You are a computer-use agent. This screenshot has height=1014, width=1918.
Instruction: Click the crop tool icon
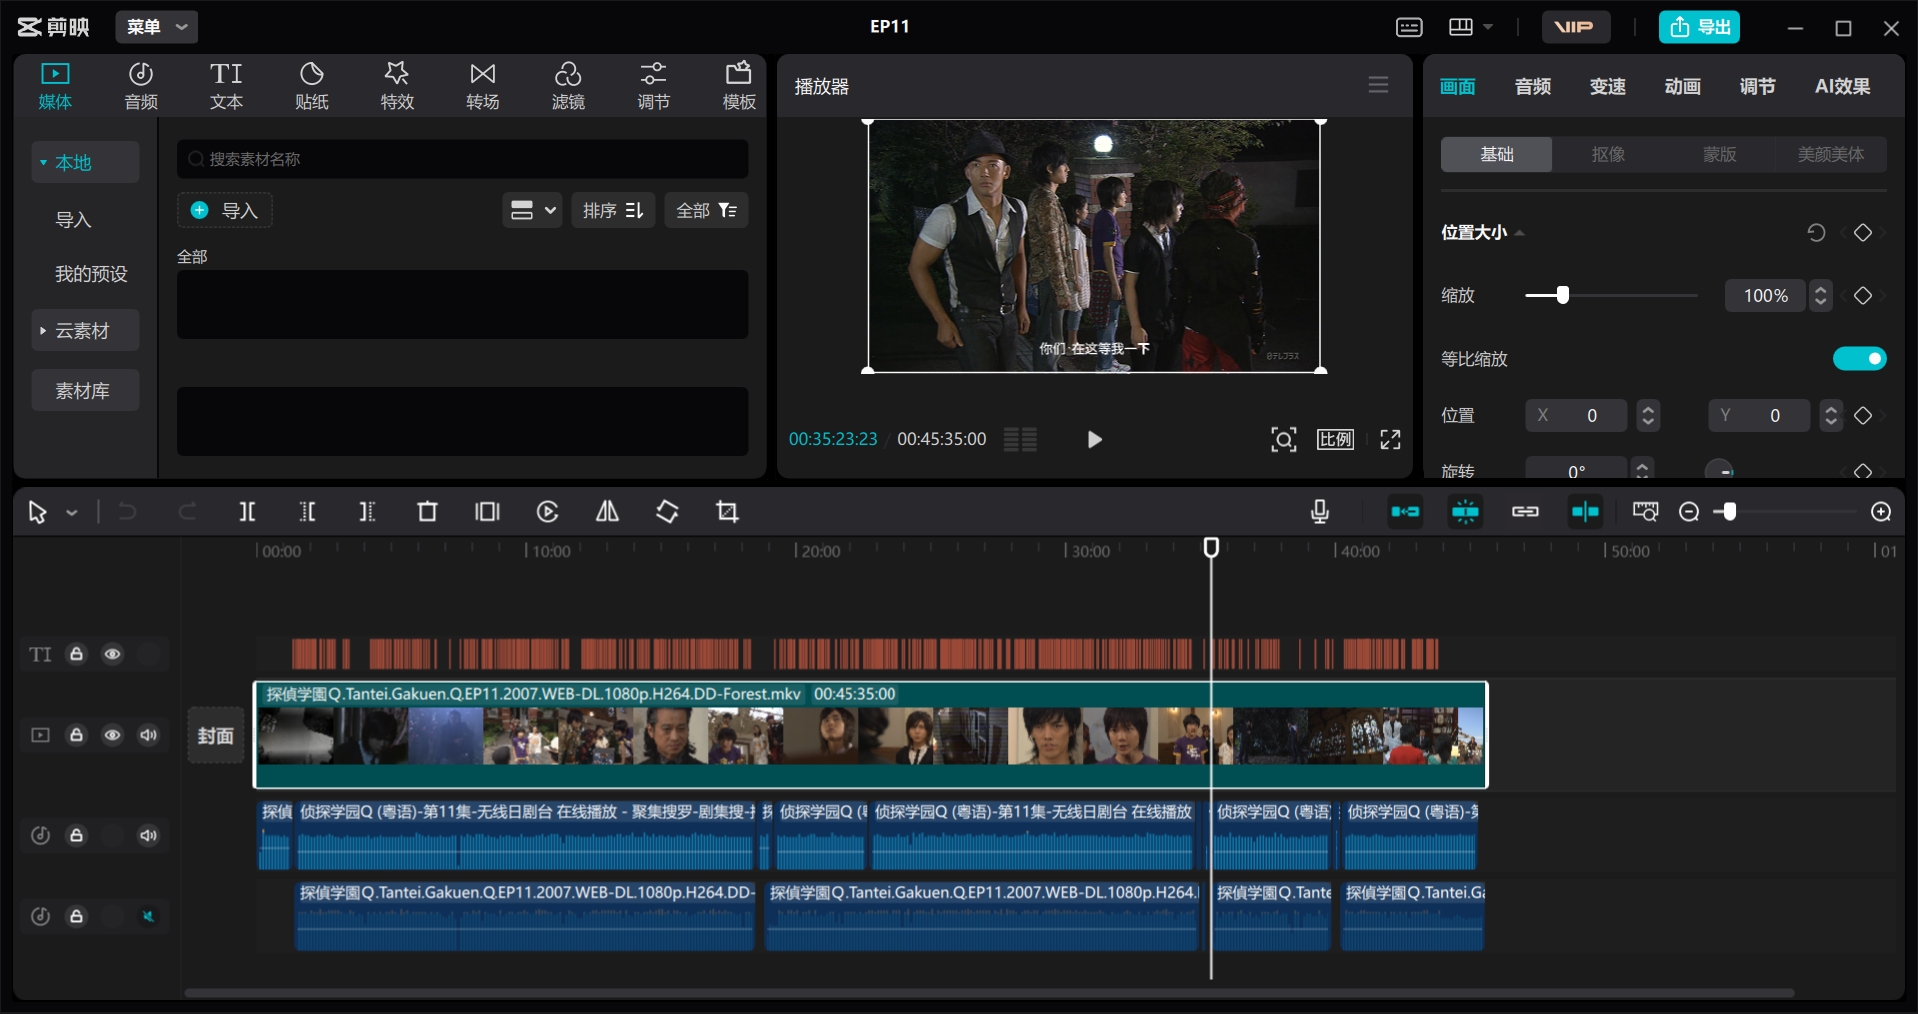pyautogui.click(x=728, y=512)
